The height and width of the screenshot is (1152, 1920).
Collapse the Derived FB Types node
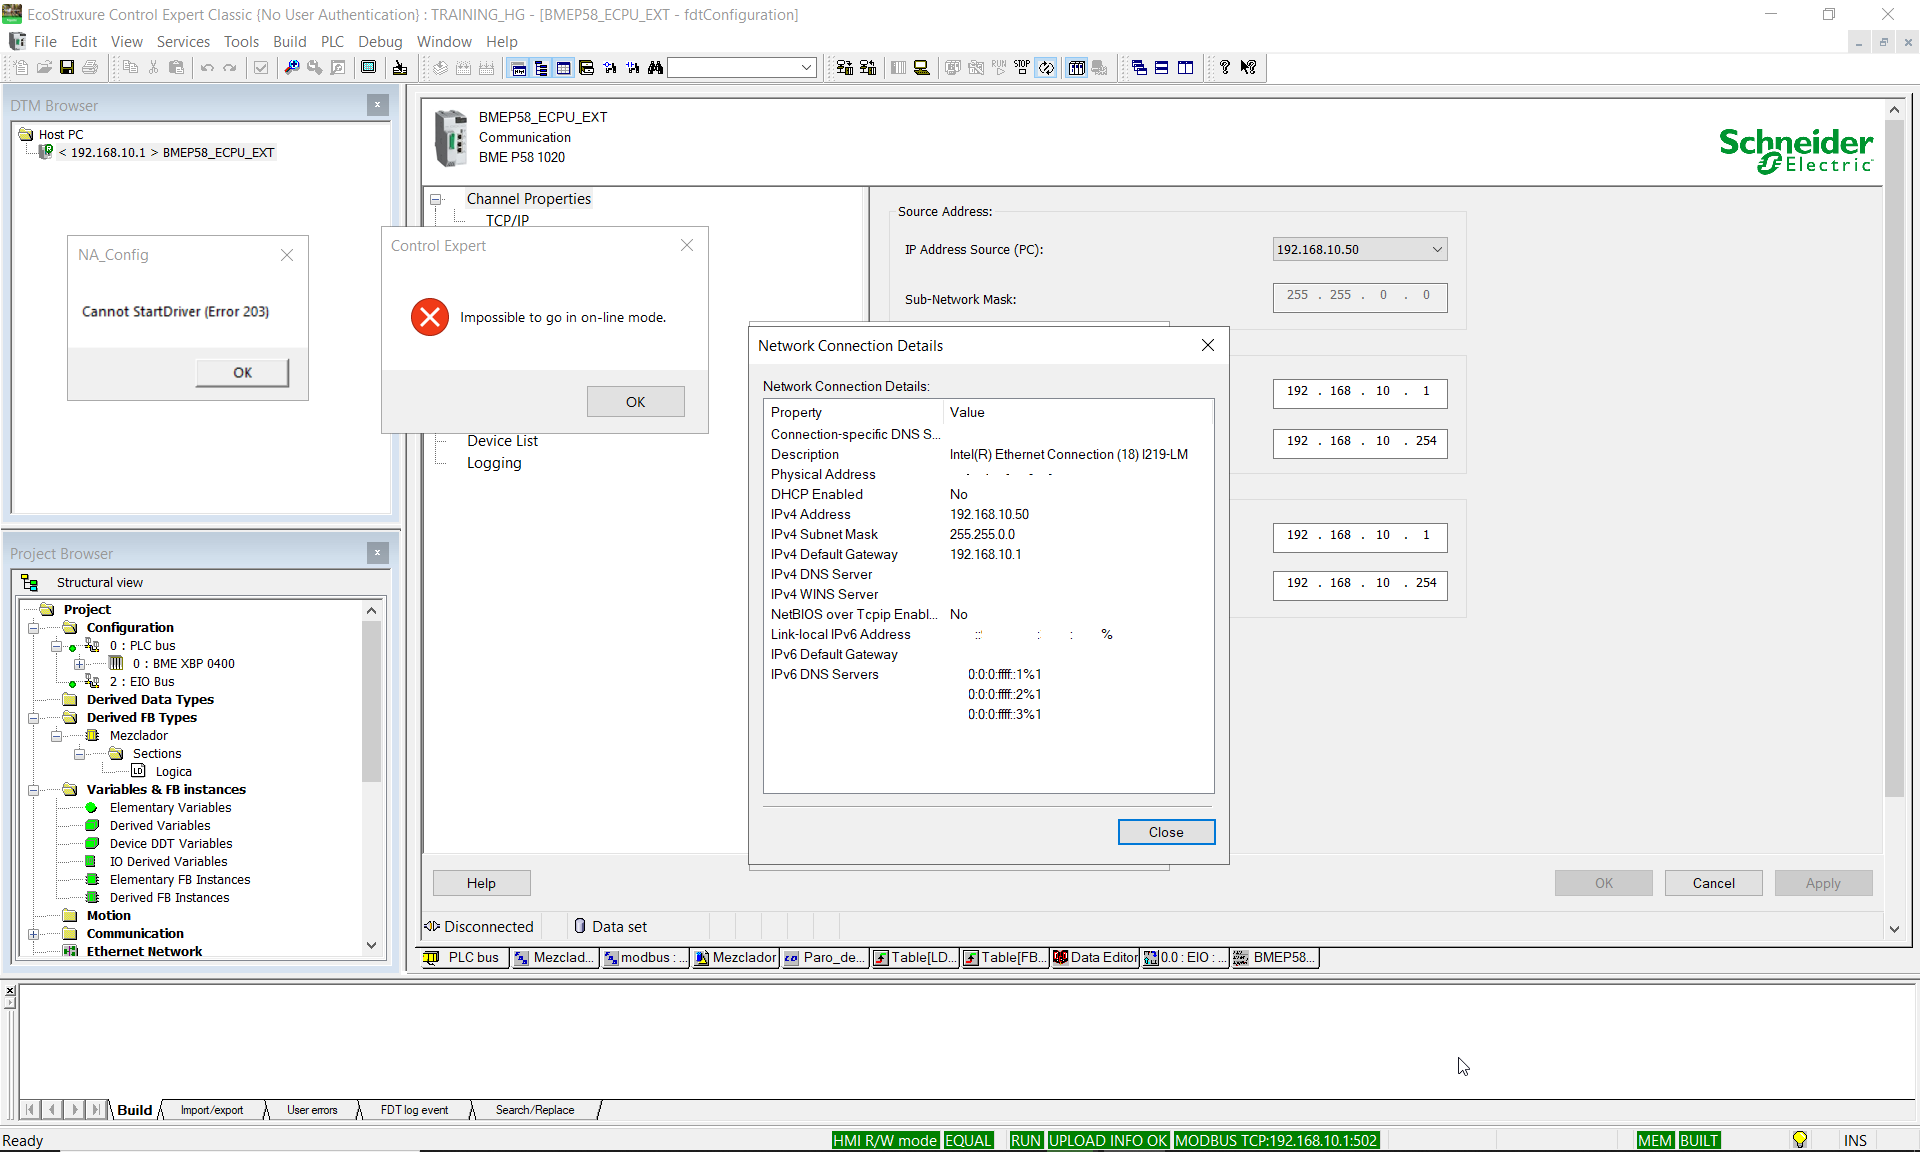click(33, 718)
